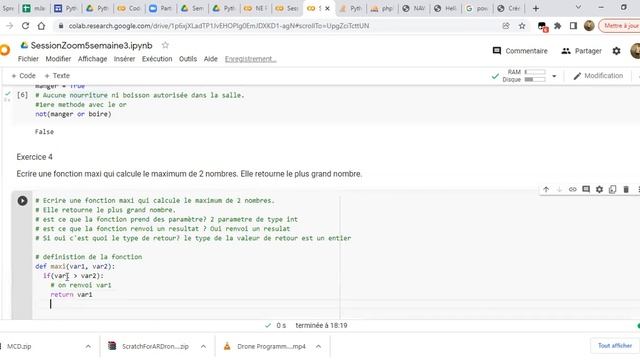
Task: Open options for ScratchForARDron zip download
Action: click(x=203, y=347)
